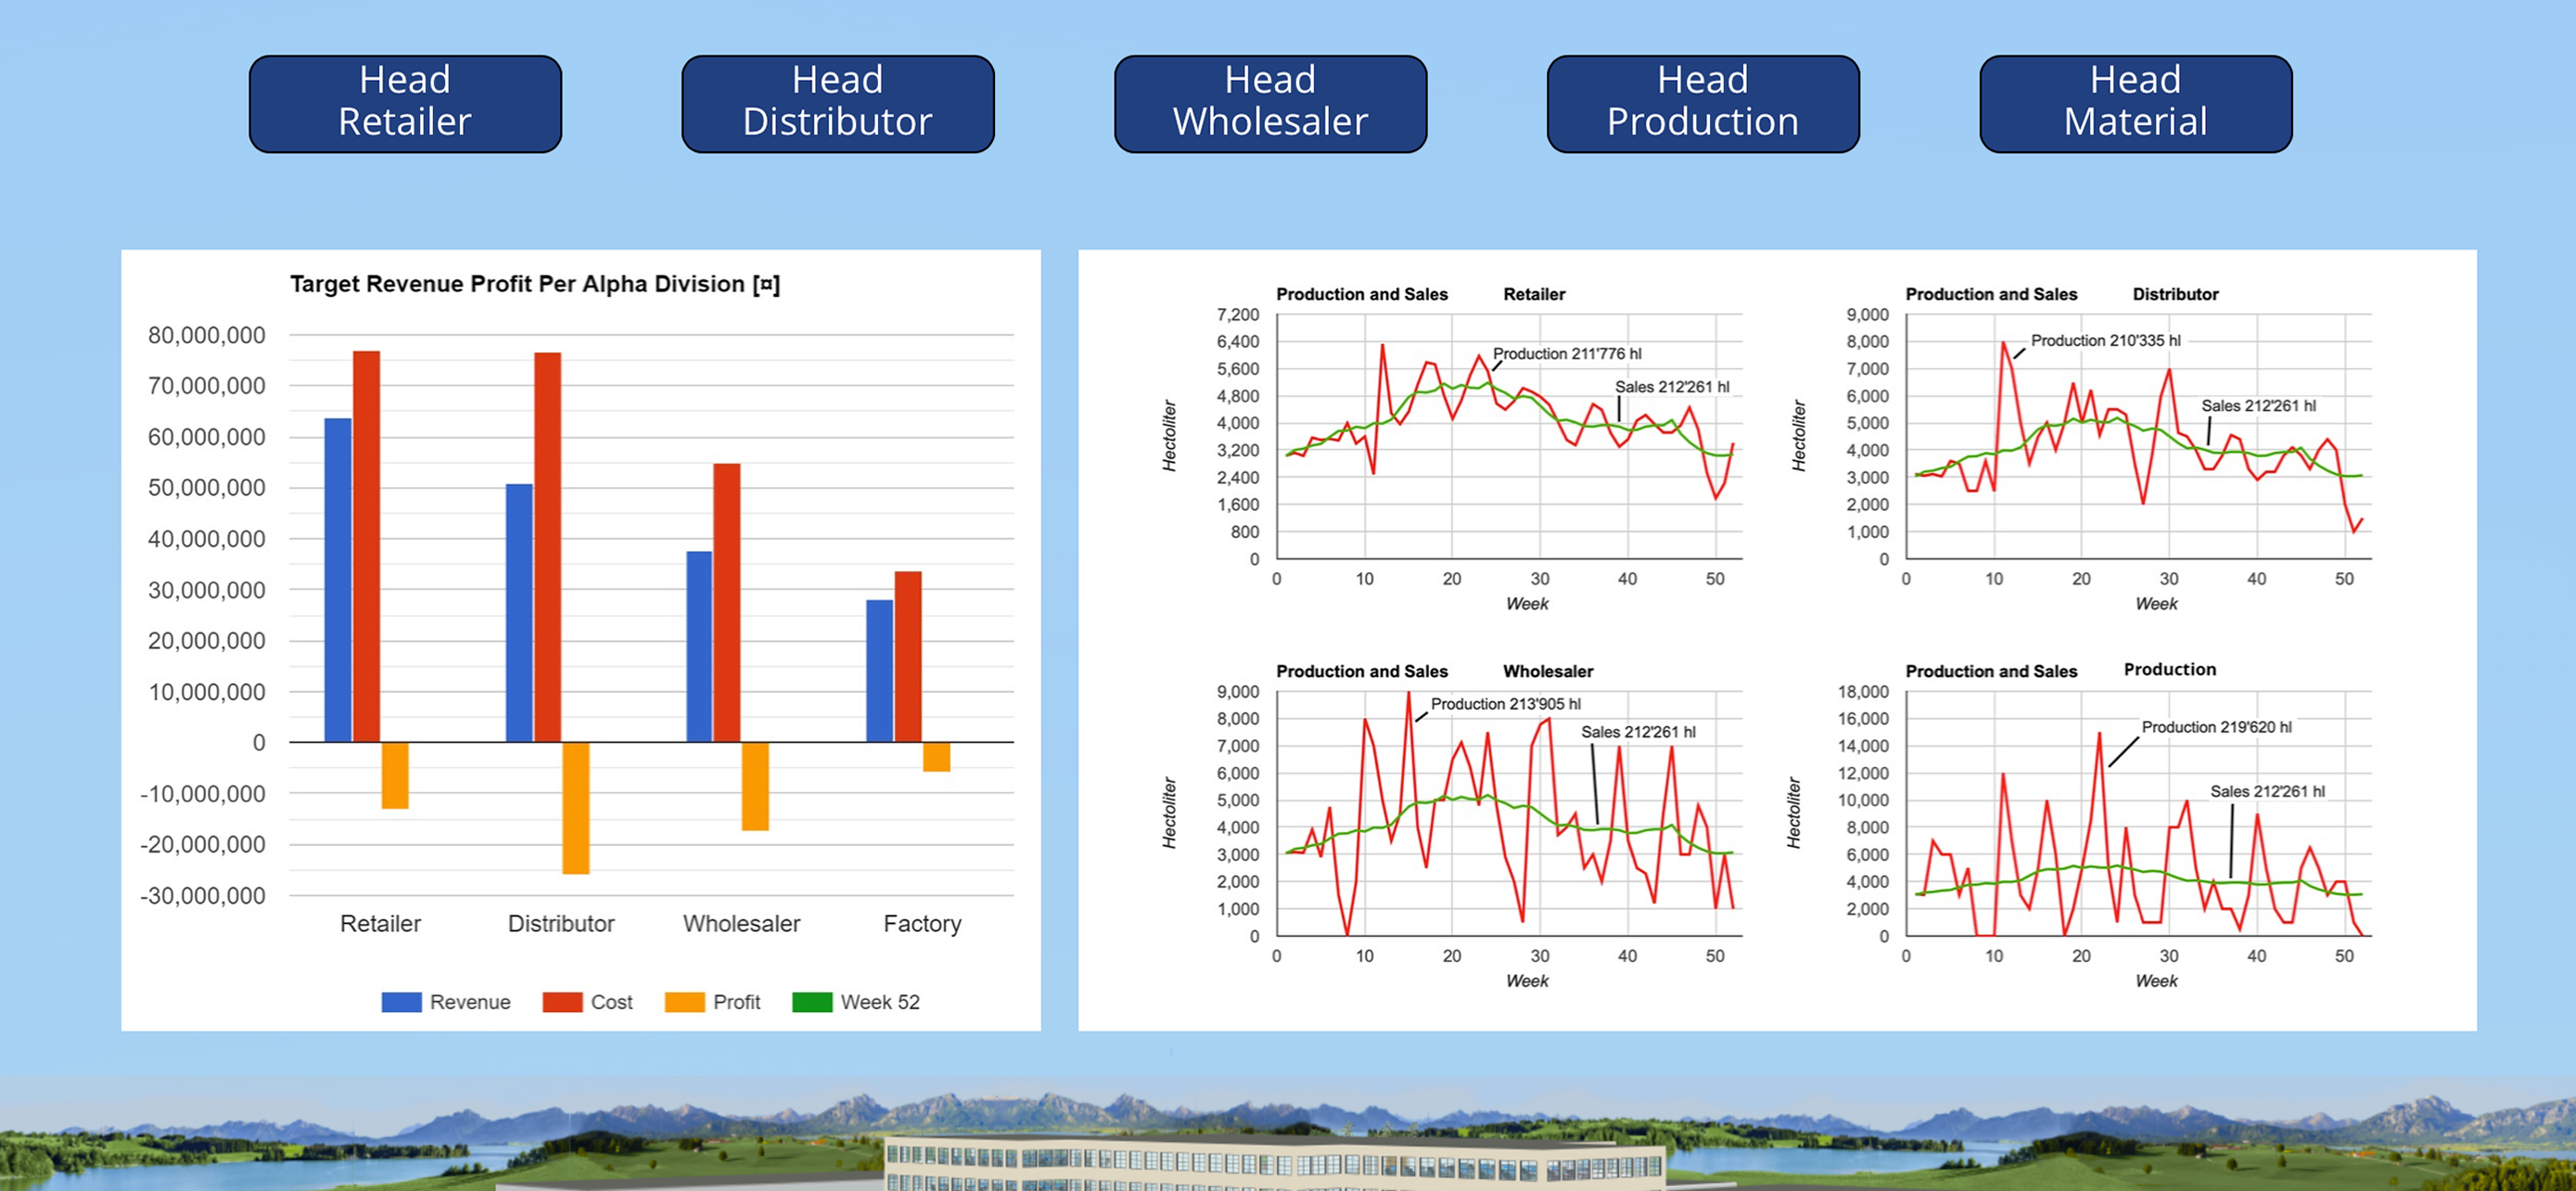Click the red Cost legend swatch

562,1002
